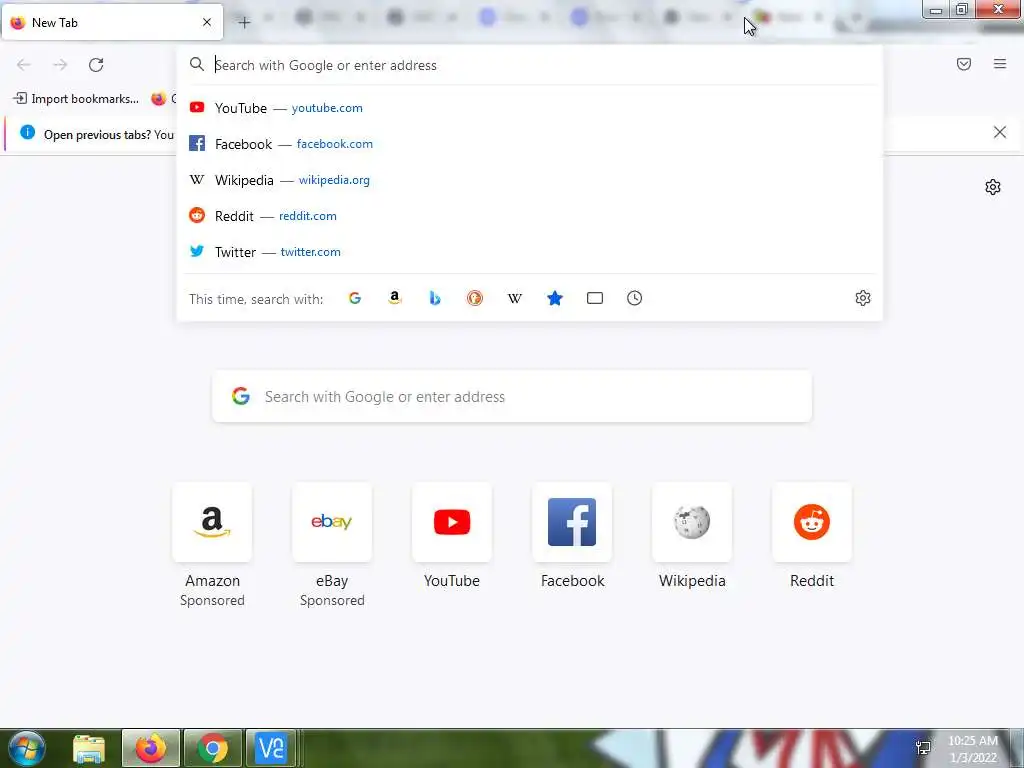
Task: Open File Explorer from taskbar
Action: pos(89,748)
